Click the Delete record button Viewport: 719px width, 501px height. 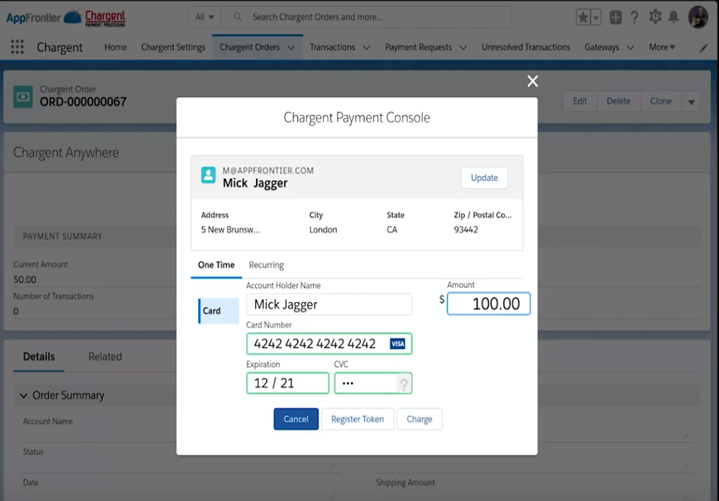[618, 101]
